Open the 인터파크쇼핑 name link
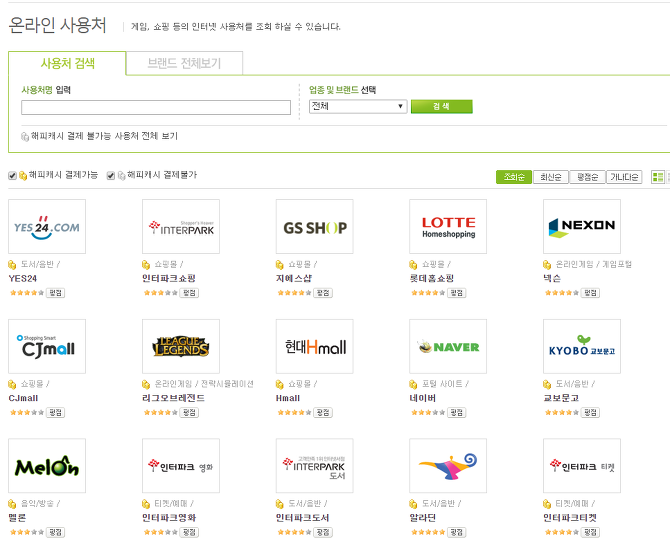This screenshot has height=552, width=670. point(169,279)
